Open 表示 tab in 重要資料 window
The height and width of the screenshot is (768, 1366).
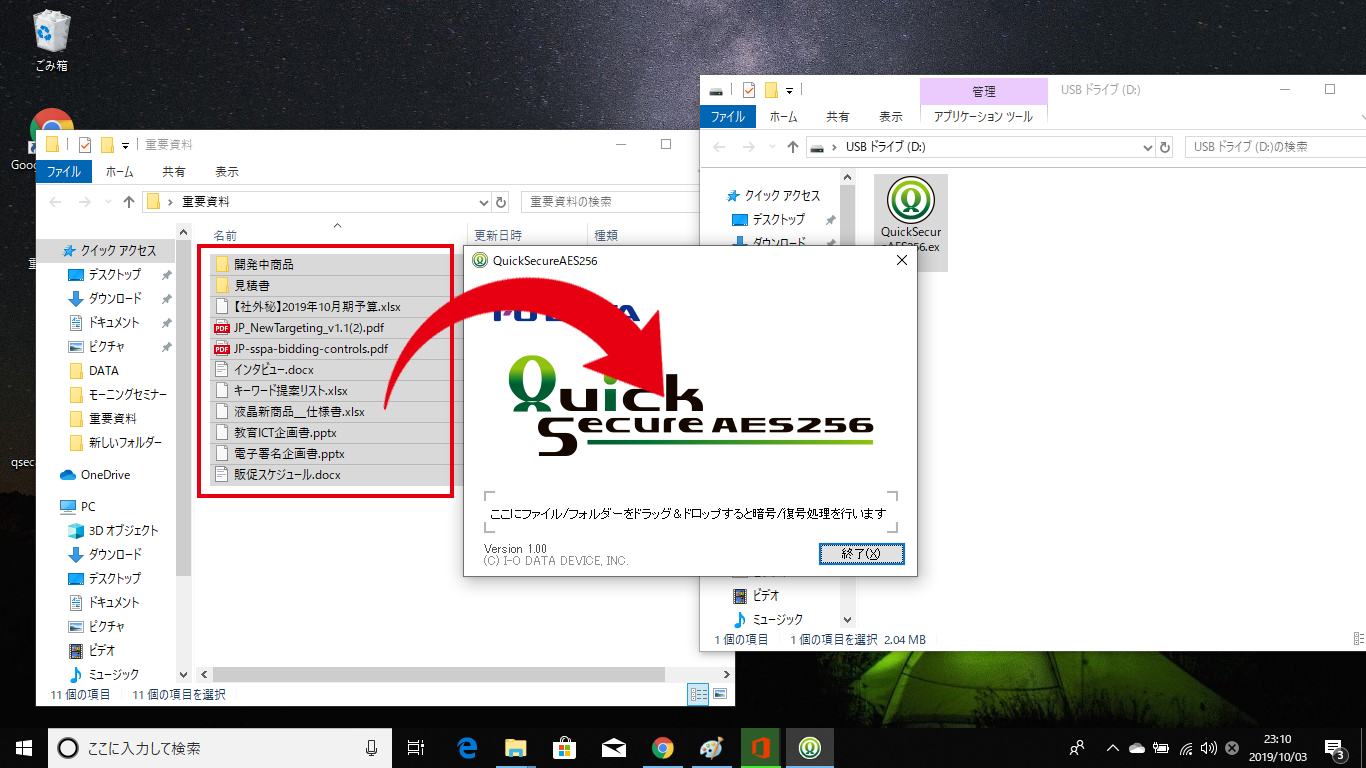(227, 172)
